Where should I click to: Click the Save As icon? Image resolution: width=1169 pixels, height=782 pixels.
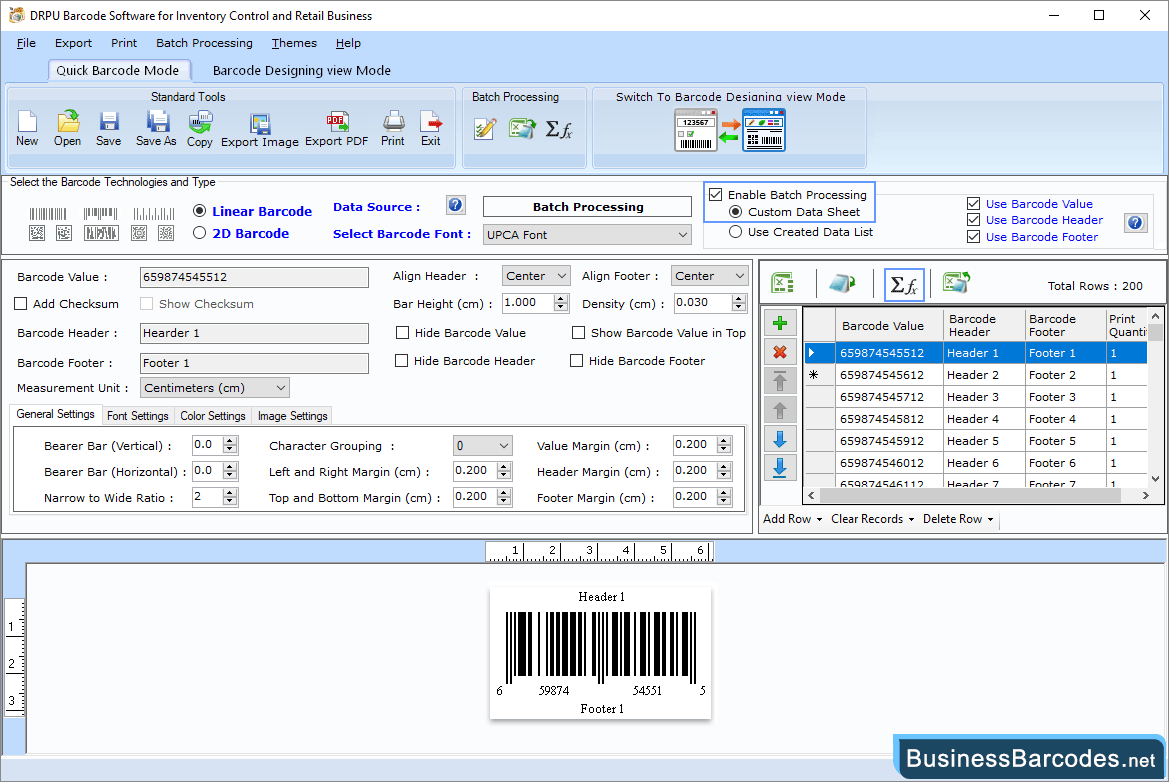pos(156,127)
